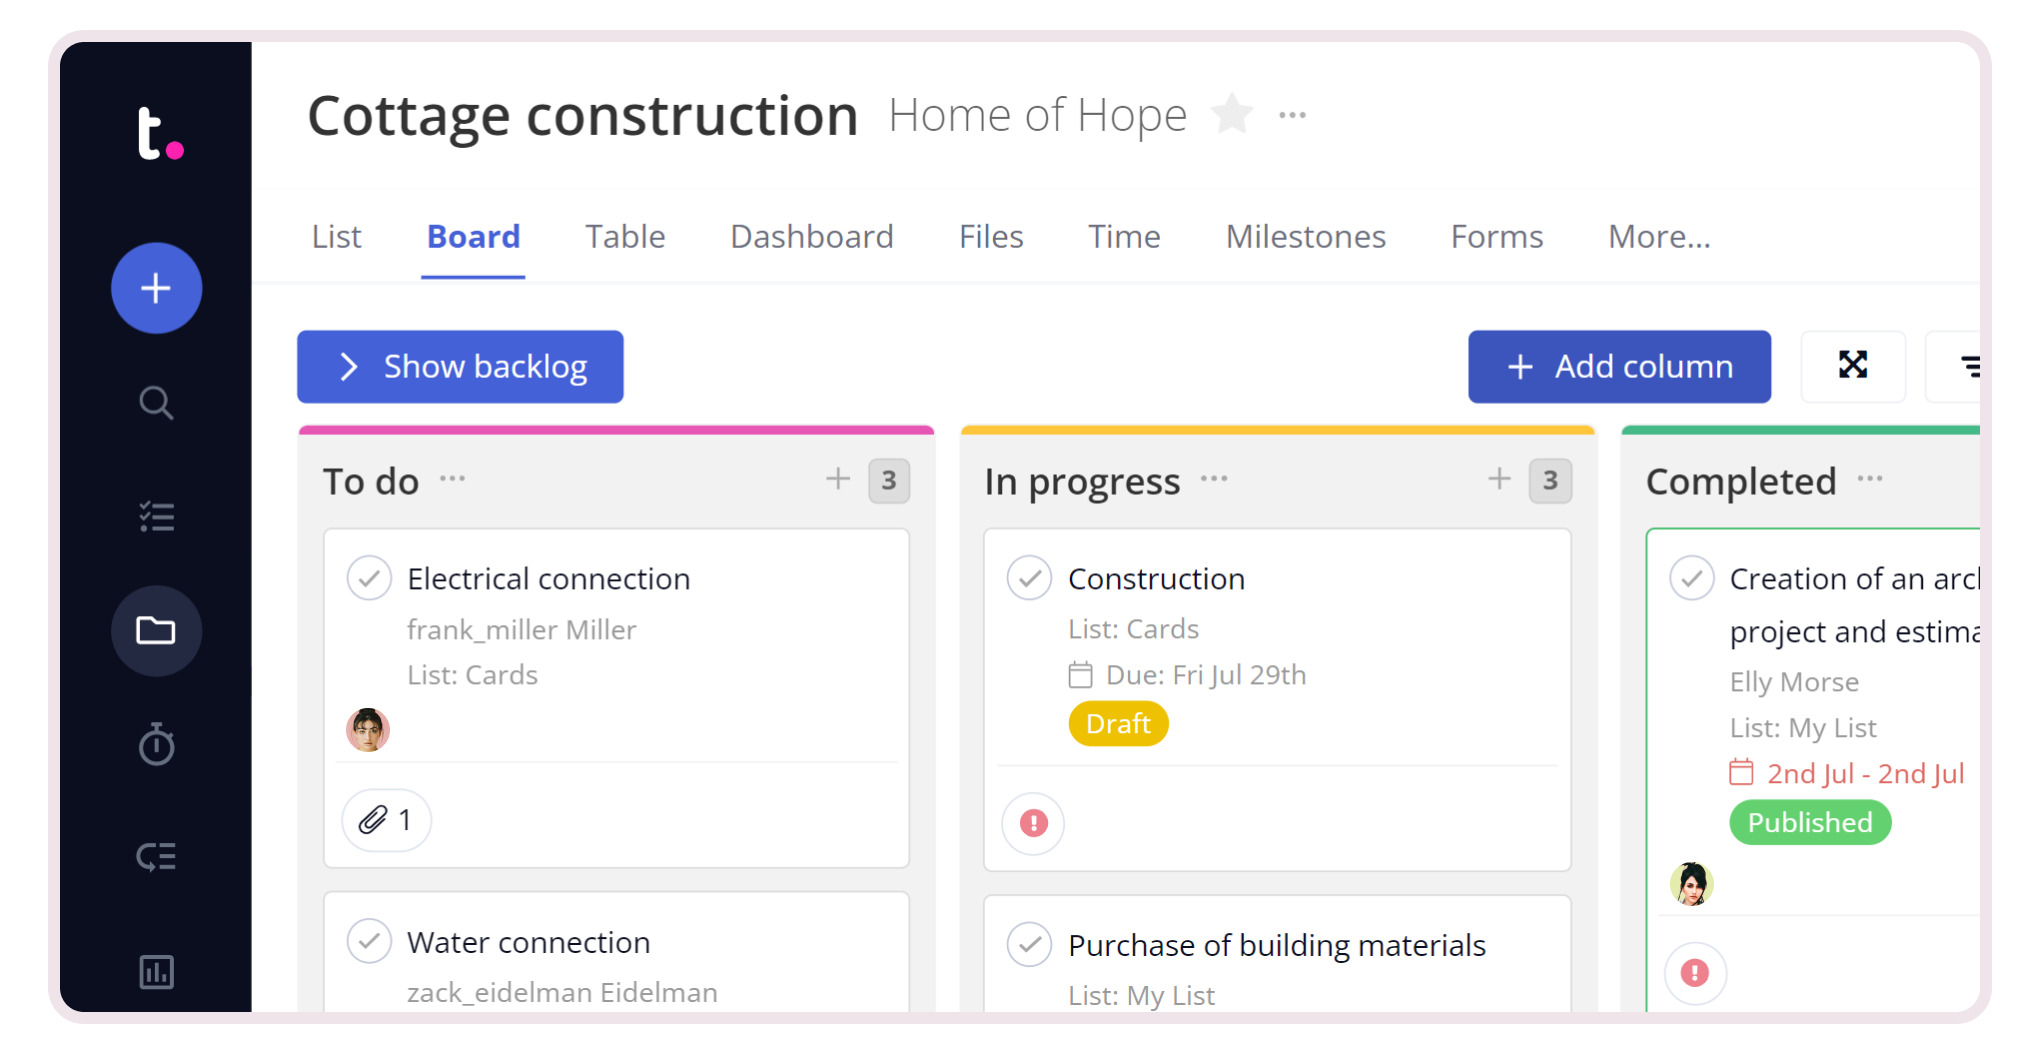The image size is (2040, 1052).
Task: Check off Purchase of building materials task
Action: (x=1029, y=944)
